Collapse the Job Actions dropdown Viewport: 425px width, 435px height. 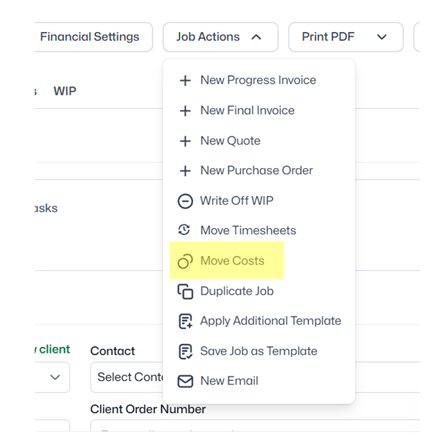220,37
